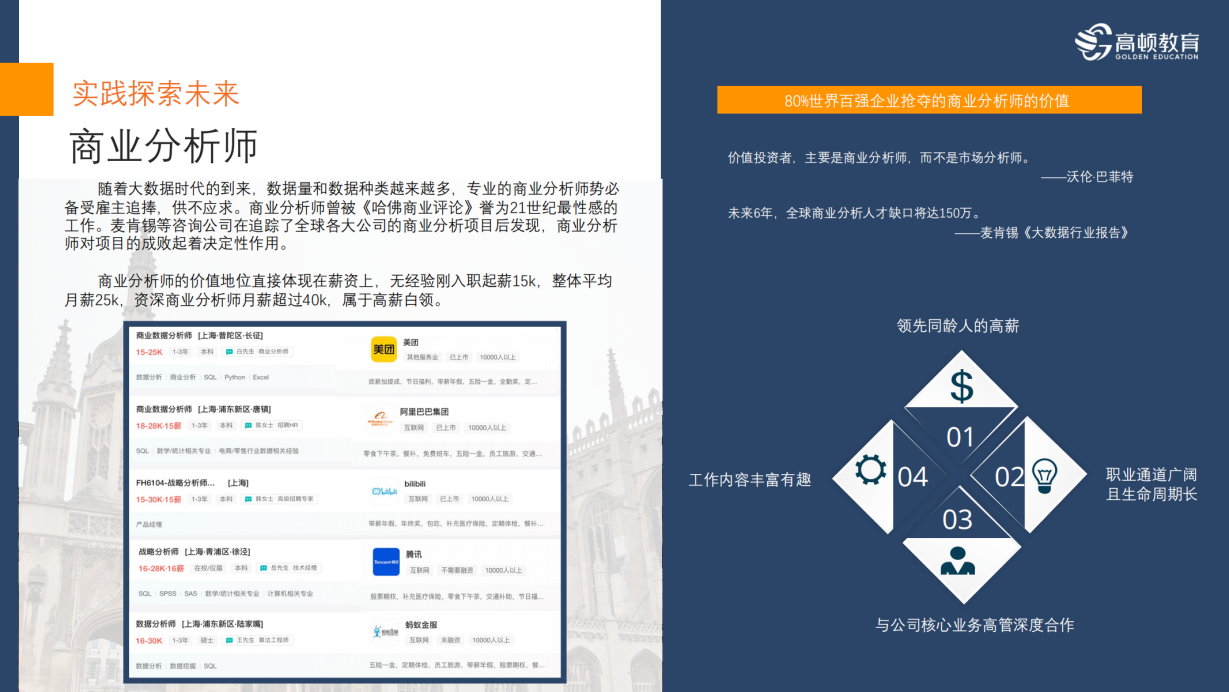The height and width of the screenshot is (692, 1229).
Task: Click the 算法工程师 recruiter label
Action: point(274,640)
